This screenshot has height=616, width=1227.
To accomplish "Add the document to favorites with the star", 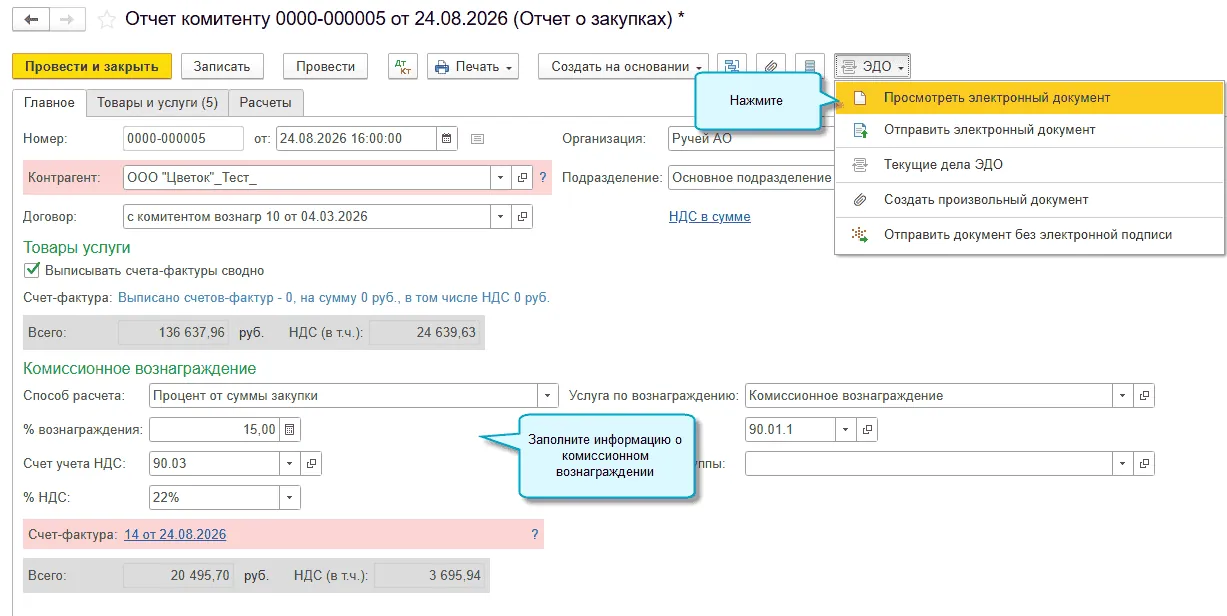I will coord(107,20).
